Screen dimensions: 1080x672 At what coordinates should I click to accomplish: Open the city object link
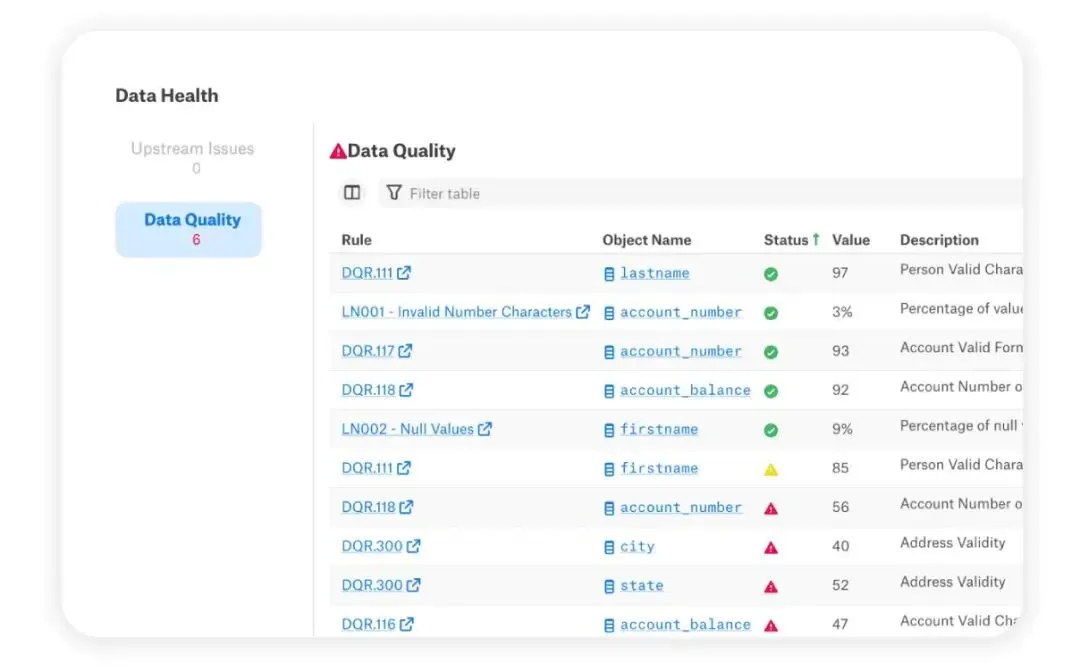[x=637, y=547]
